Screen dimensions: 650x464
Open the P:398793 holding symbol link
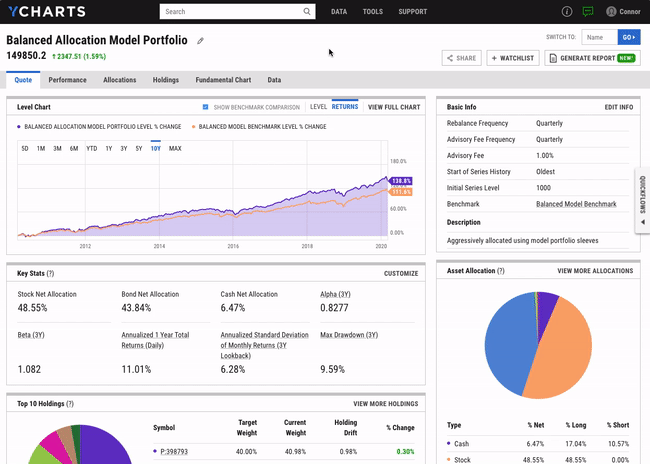pyautogui.click(x=174, y=452)
